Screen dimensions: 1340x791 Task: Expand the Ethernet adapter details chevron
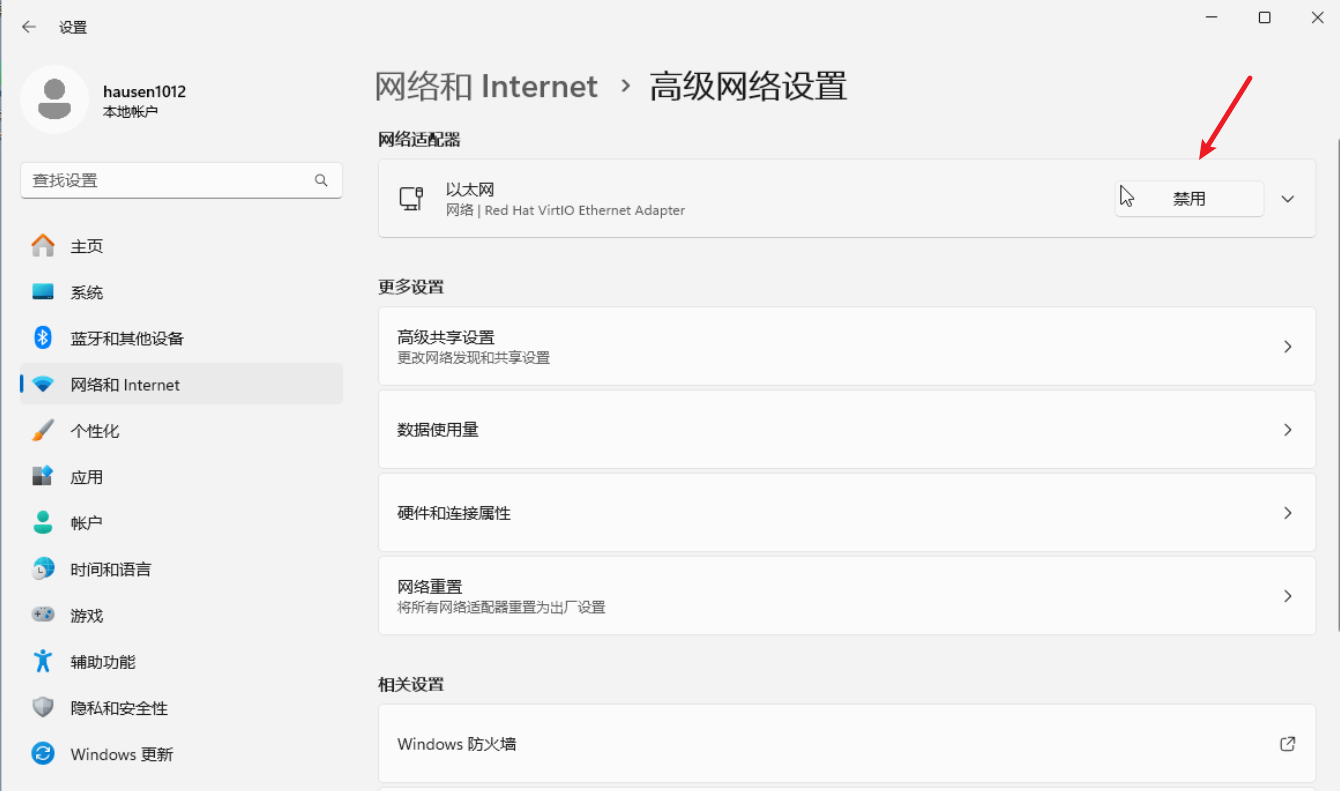[1288, 198]
